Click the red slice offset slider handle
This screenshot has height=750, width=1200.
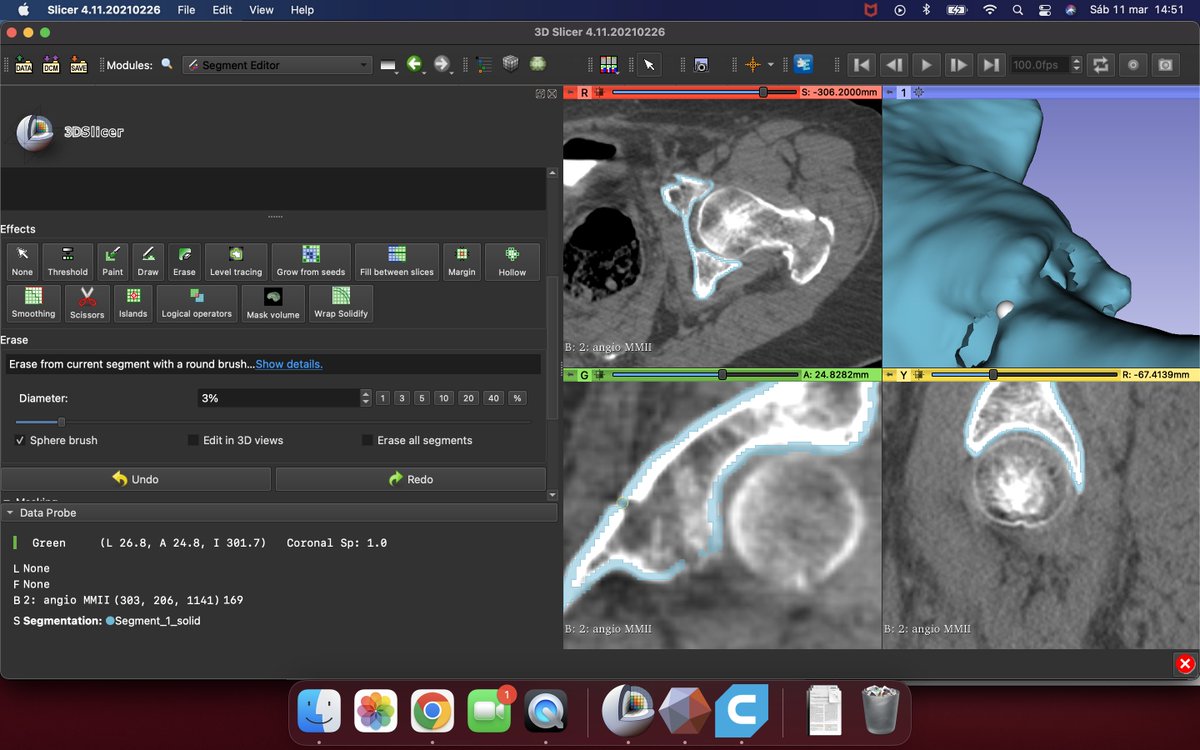[x=763, y=92]
